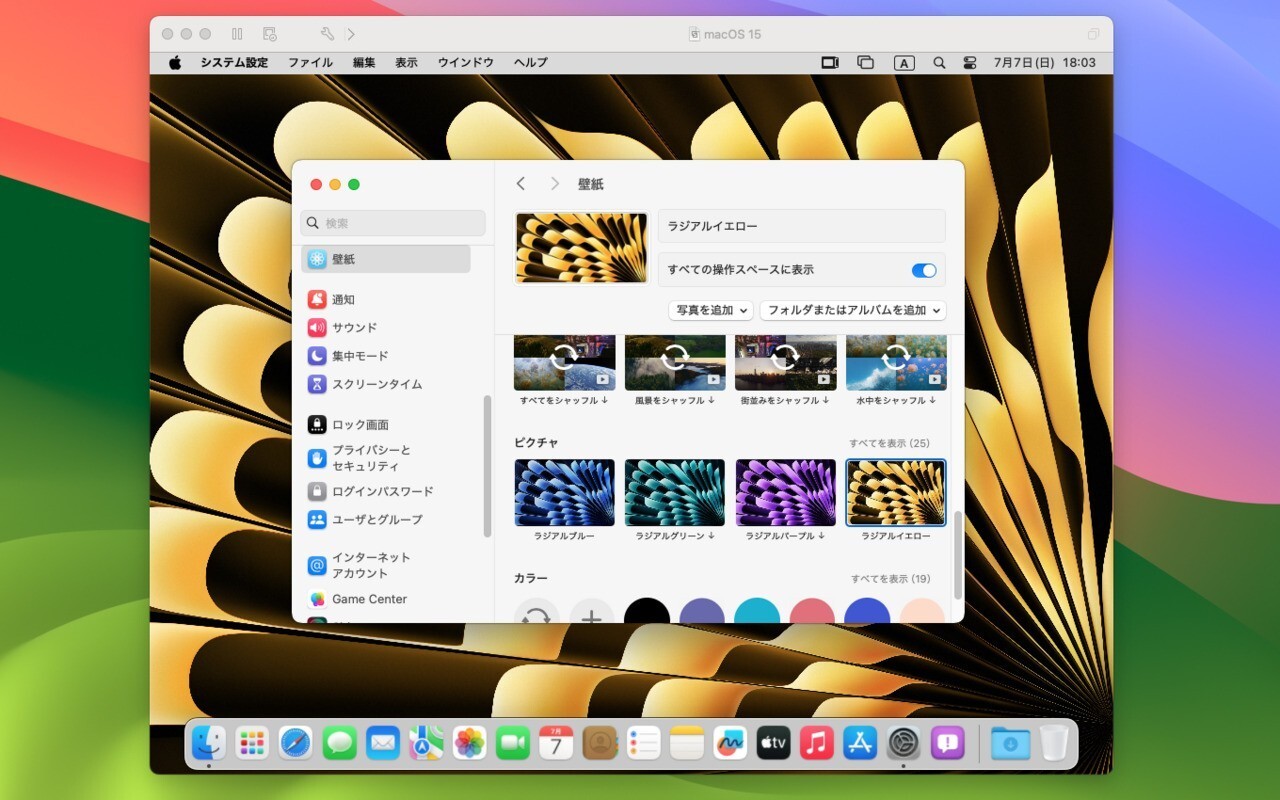Viewport: 1280px width, 800px height.
Task: Open システム設定 menu
Action: tap(234, 62)
